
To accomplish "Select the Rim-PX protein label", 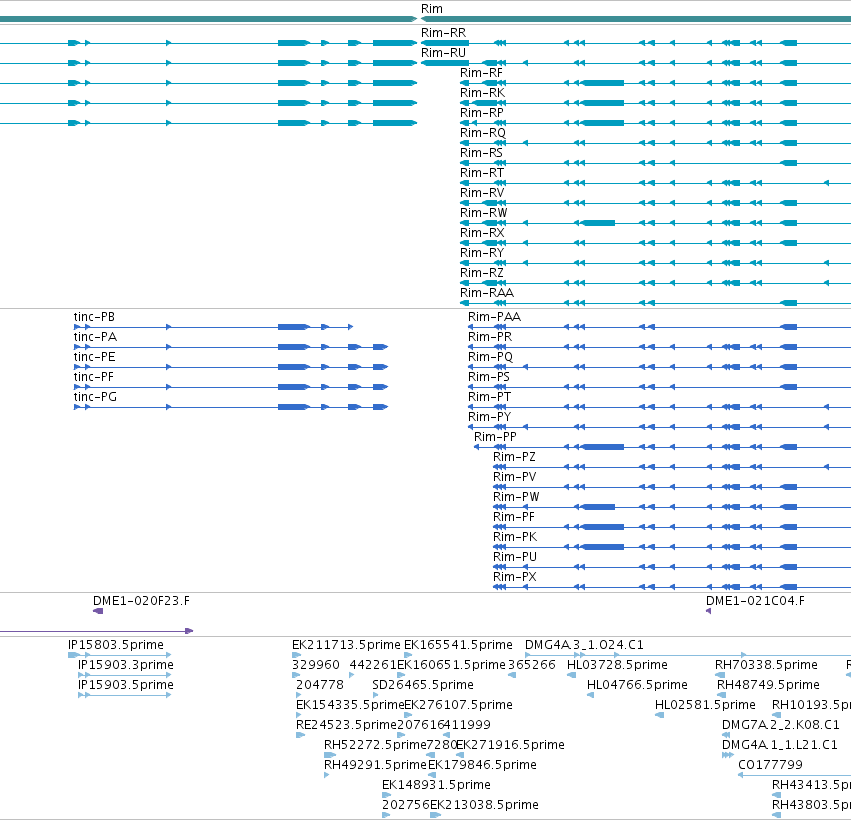I will point(515,577).
